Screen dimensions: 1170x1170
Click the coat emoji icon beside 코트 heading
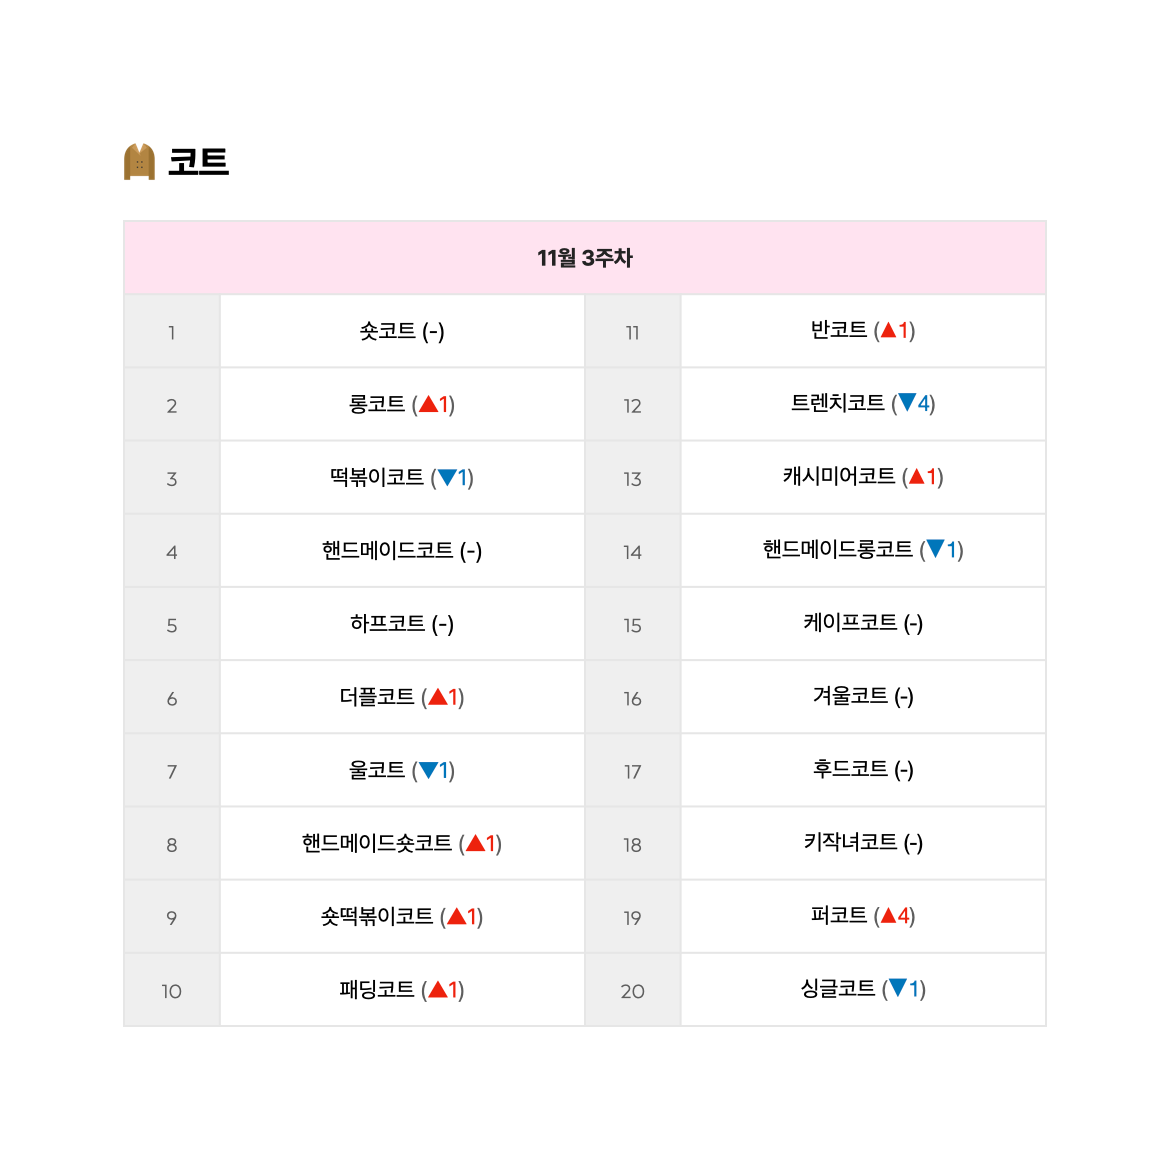[139, 161]
